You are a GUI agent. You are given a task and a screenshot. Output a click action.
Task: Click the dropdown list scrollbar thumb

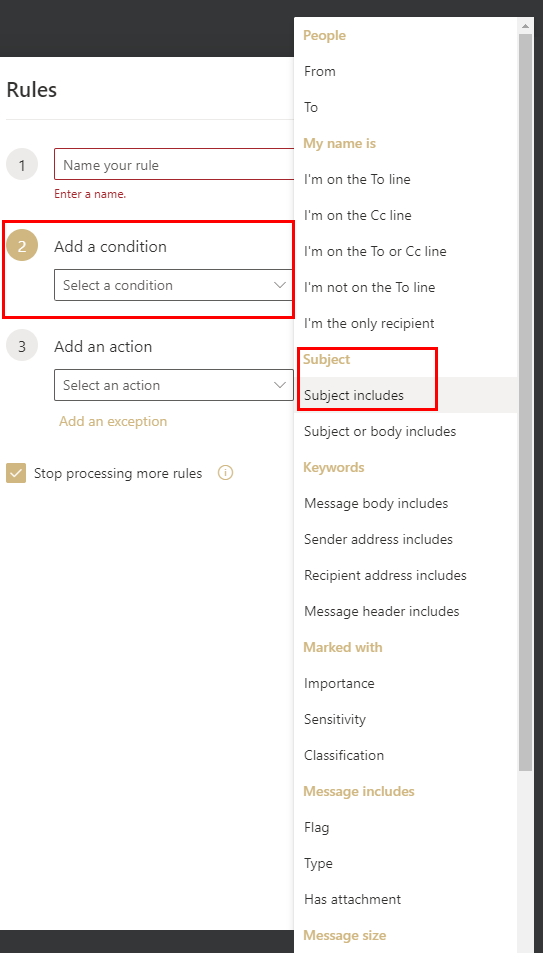click(525, 402)
